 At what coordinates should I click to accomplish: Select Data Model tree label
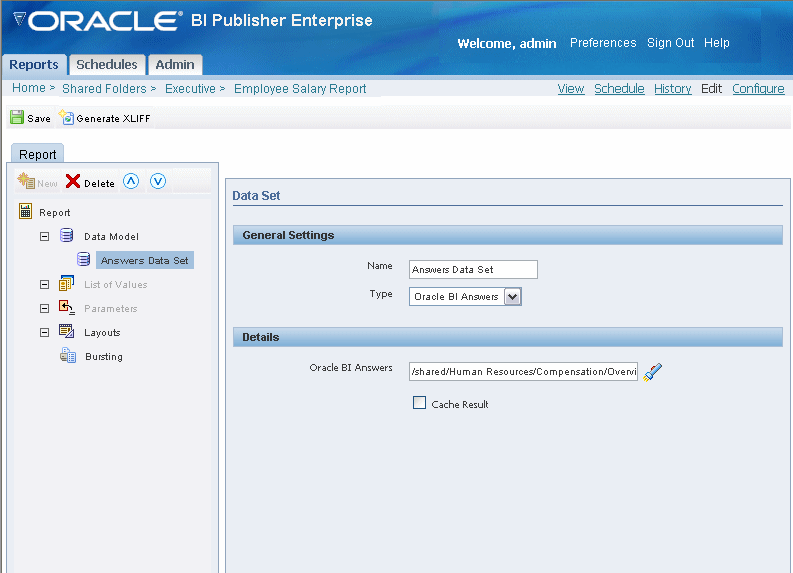(x=111, y=236)
